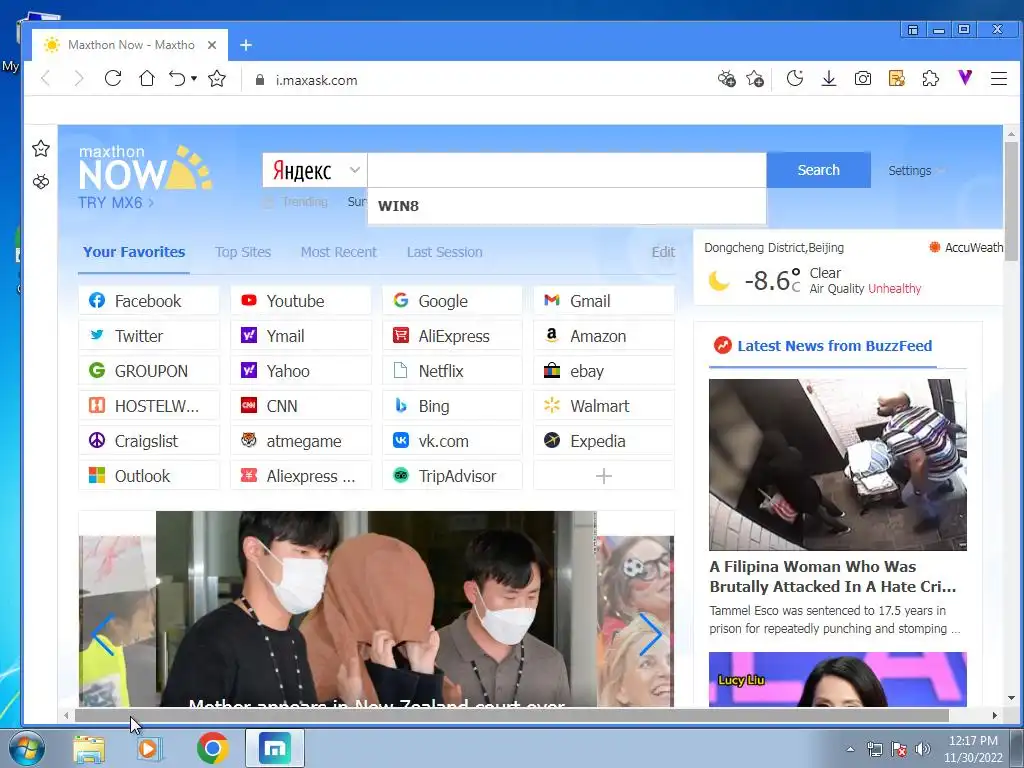Image resolution: width=1024 pixels, height=768 pixels.
Task: Click the address bar i.maxask.com
Action: [x=316, y=80]
